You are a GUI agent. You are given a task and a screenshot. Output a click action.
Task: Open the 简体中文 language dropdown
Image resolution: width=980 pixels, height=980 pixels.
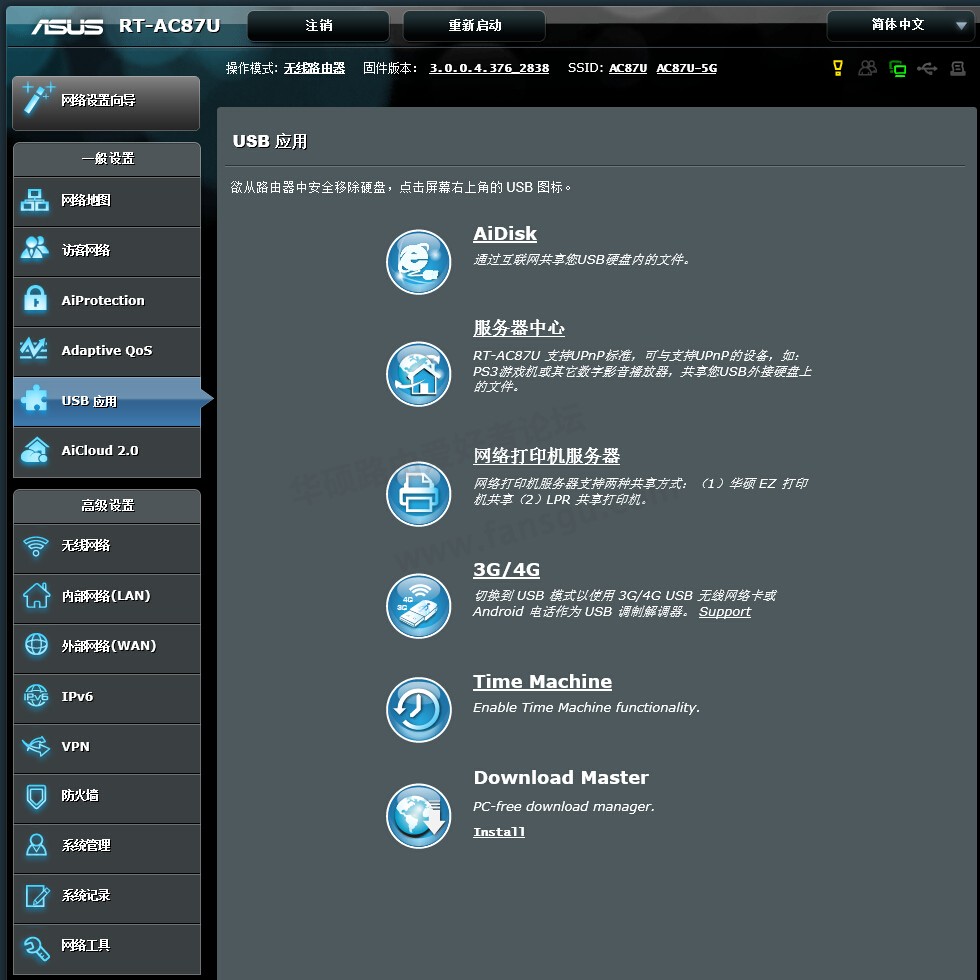pyautogui.click(x=901, y=25)
